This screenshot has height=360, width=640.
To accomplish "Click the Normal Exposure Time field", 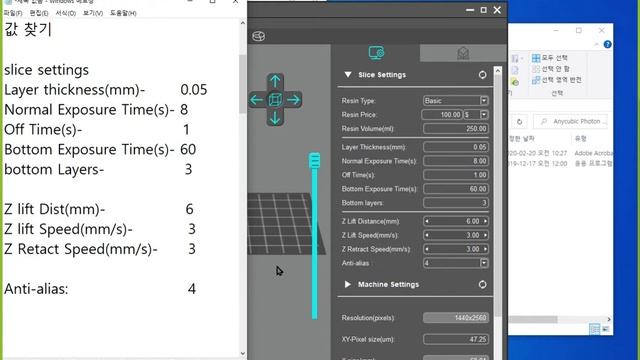I will click(x=456, y=161).
